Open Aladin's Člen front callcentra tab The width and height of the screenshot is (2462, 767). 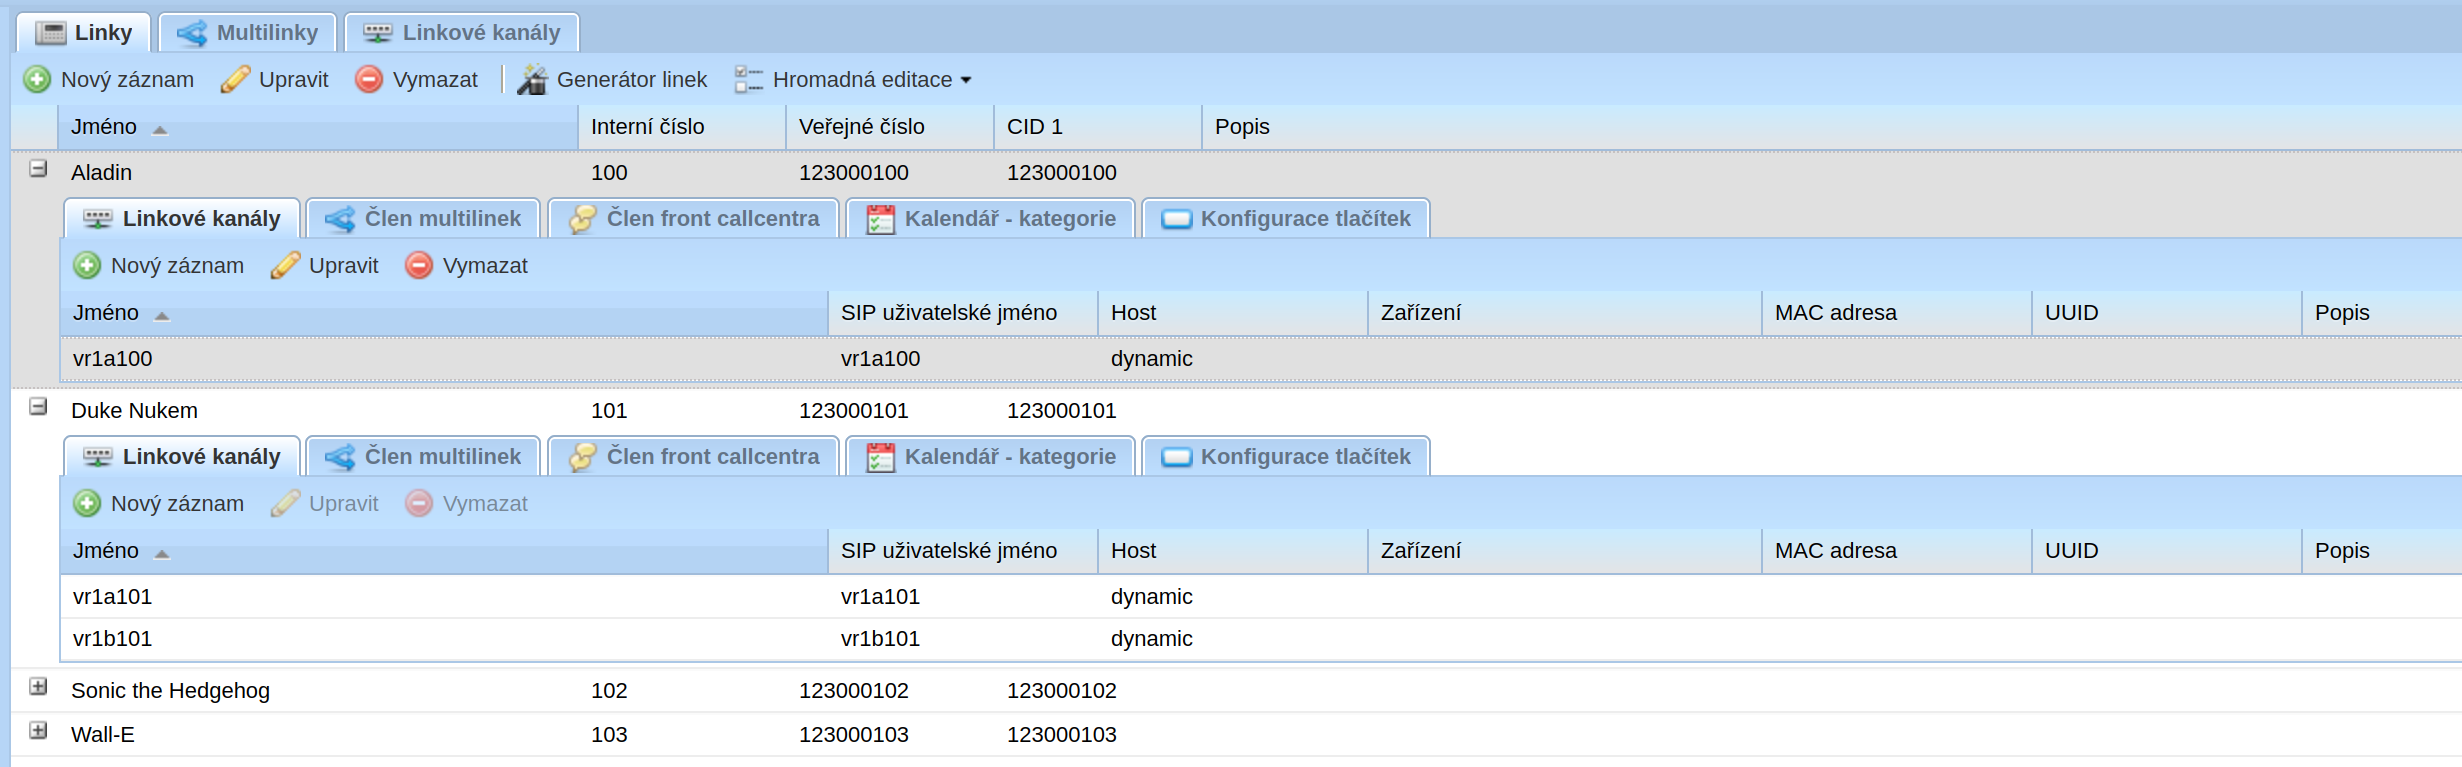coord(694,218)
